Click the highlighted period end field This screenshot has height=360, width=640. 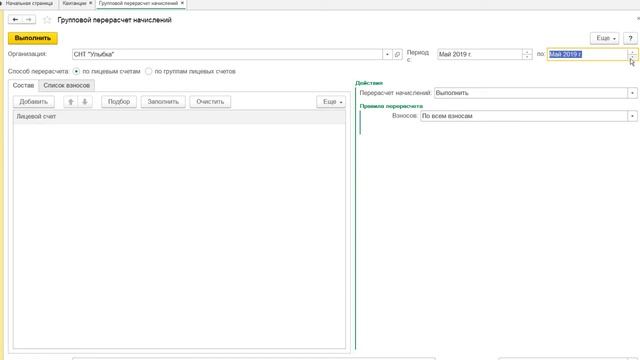[x=587, y=54]
